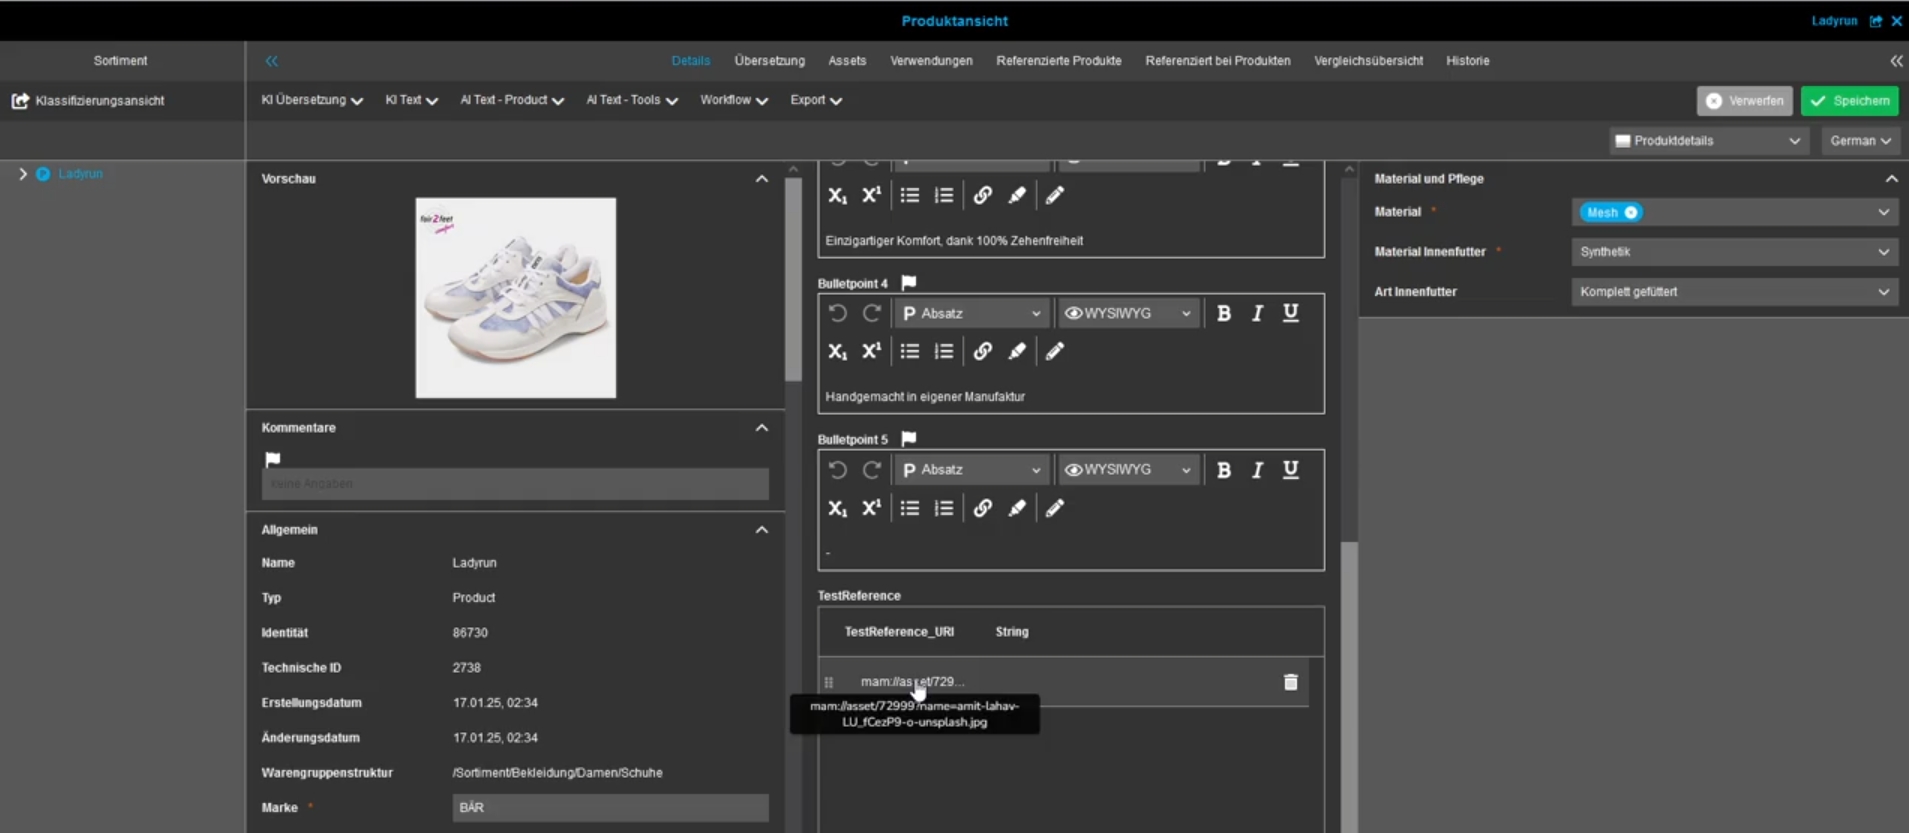Click Italic in Bulletpoint 5 editor
Image resolution: width=1909 pixels, height=833 pixels.
tap(1257, 470)
